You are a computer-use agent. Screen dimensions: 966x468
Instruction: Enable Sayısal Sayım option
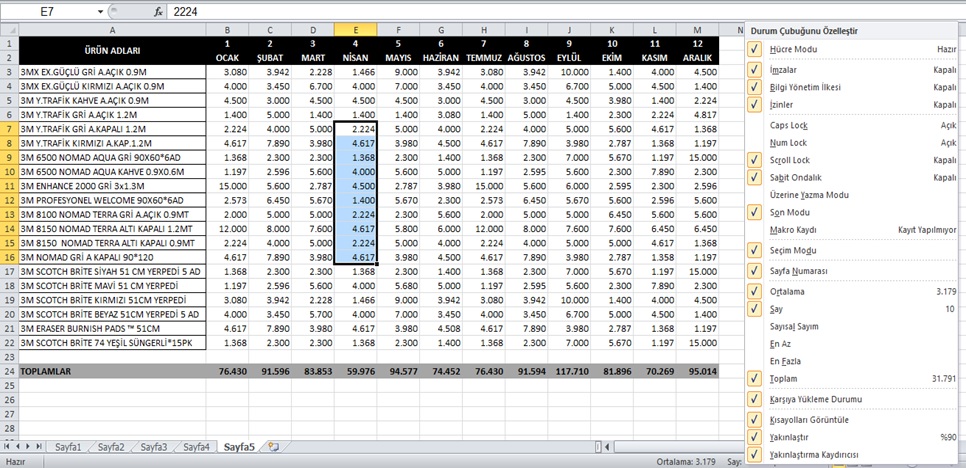pos(853,326)
